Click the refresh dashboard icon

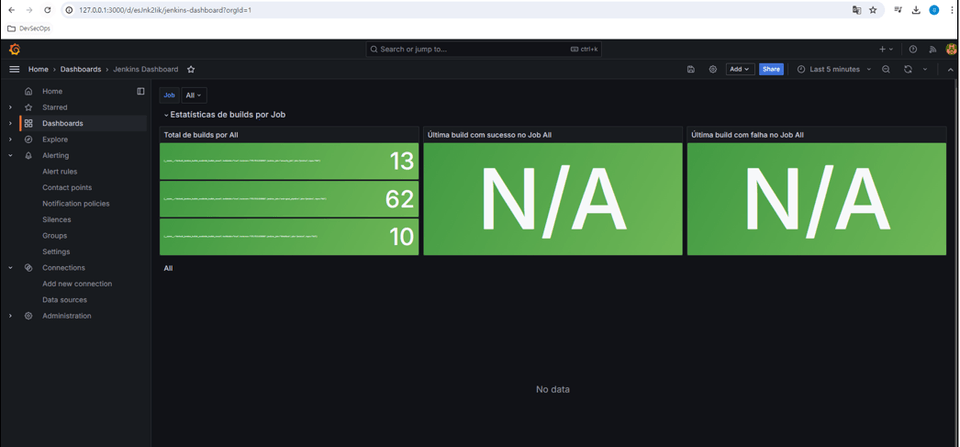pos(908,69)
